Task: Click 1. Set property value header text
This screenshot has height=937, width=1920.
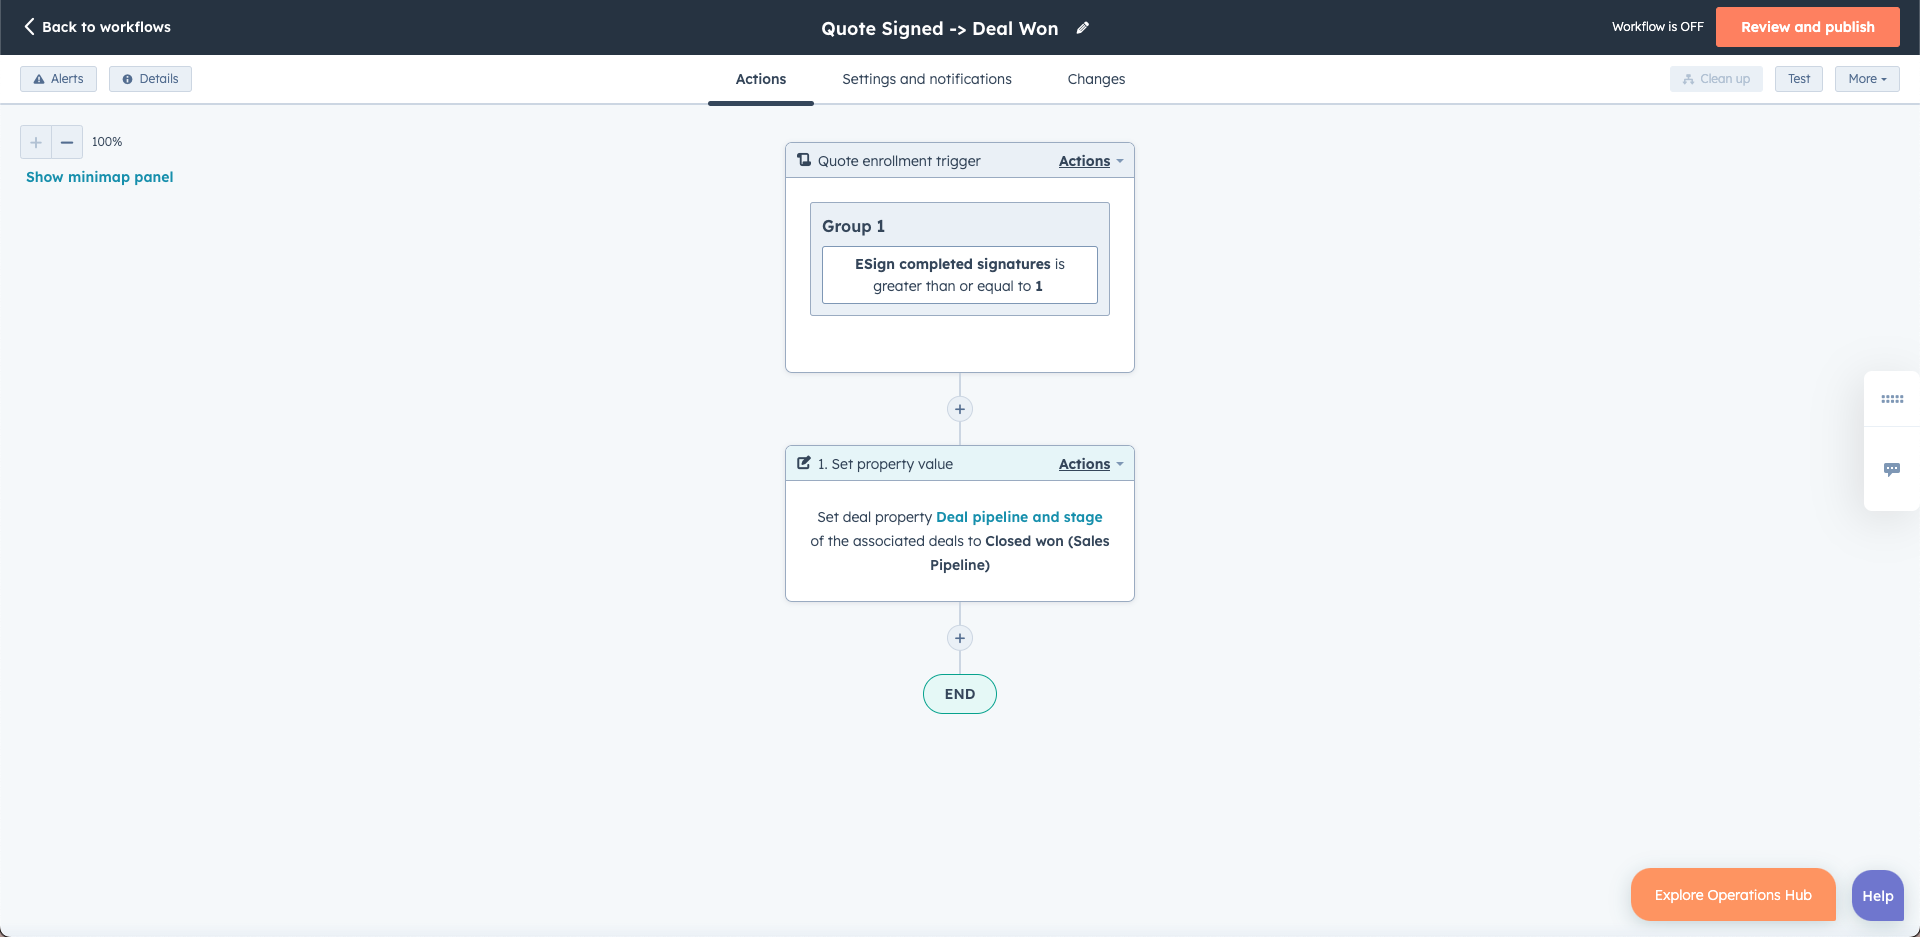Action: pyautogui.click(x=885, y=464)
